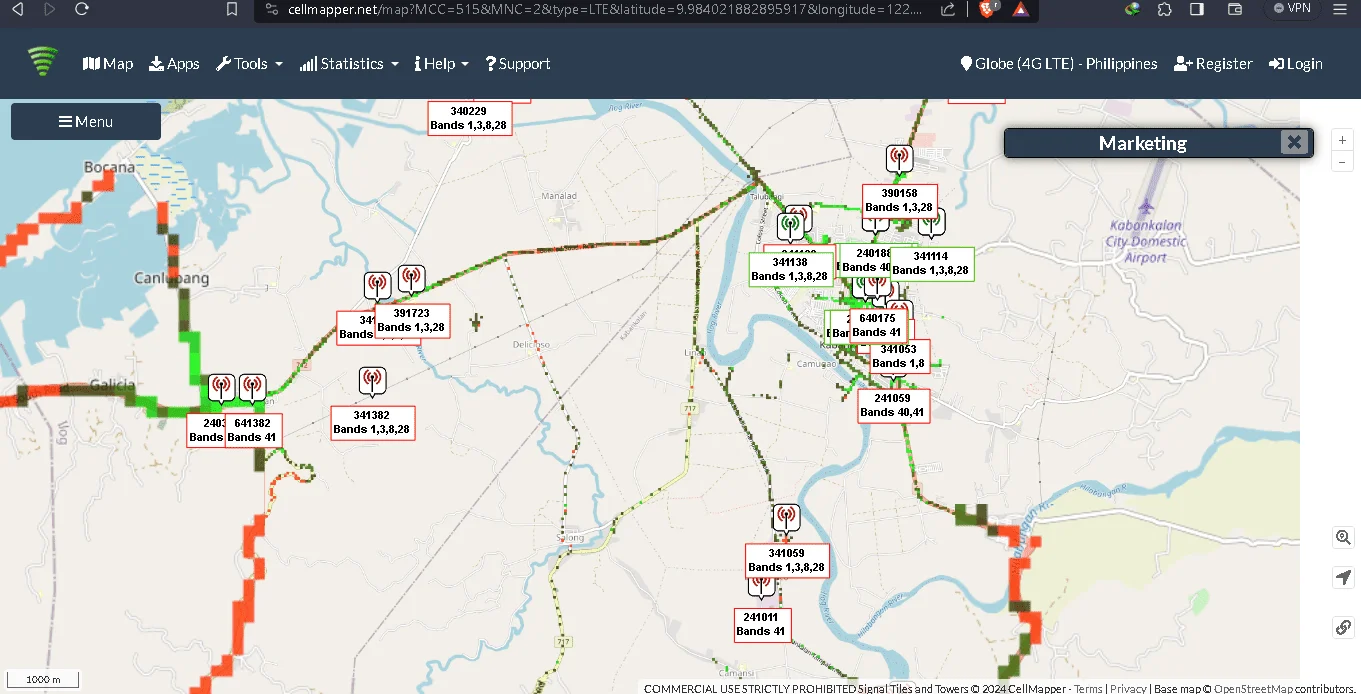1361x694 pixels.
Task: Click tower icon above label 391723
Action: point(411,280)
